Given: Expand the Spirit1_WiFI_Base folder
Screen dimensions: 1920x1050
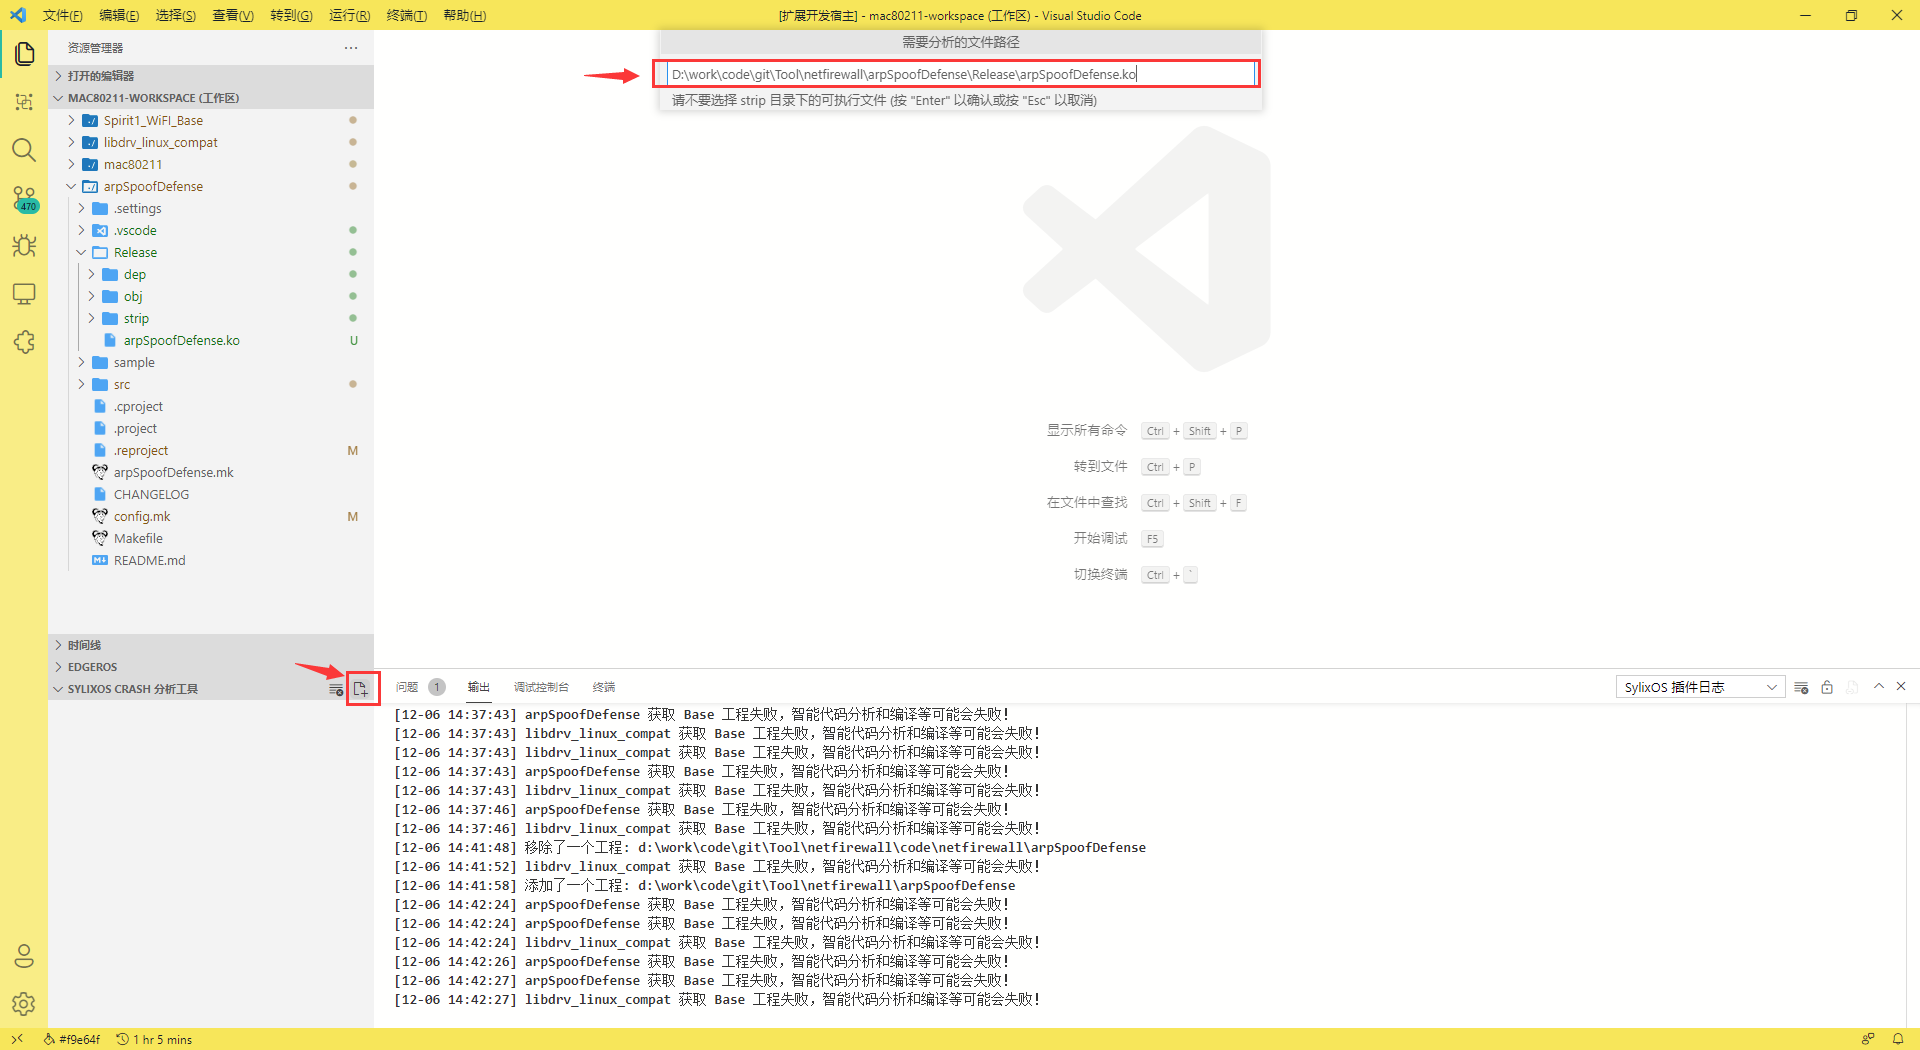Looking at the screenshot, I should 211,120.
